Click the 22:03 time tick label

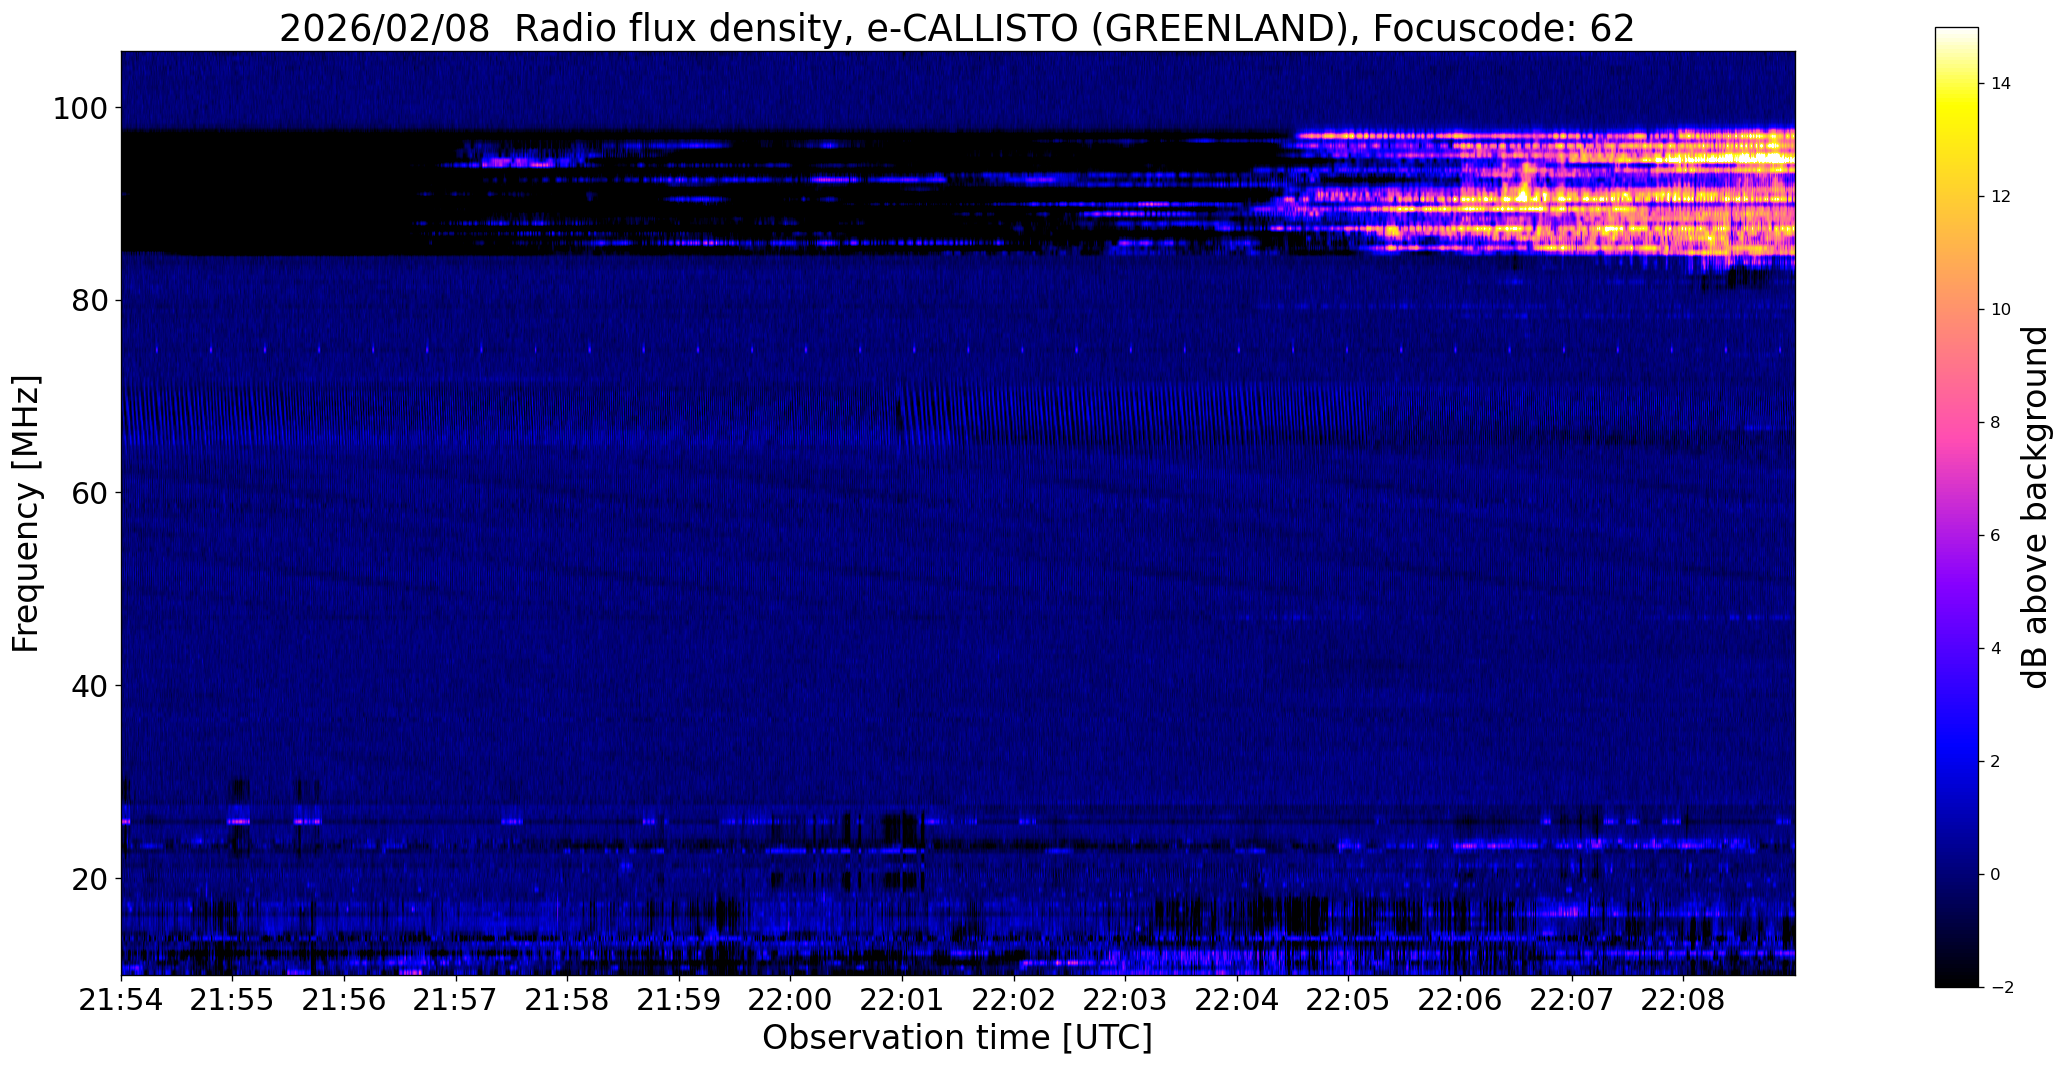coord(1125,999)
